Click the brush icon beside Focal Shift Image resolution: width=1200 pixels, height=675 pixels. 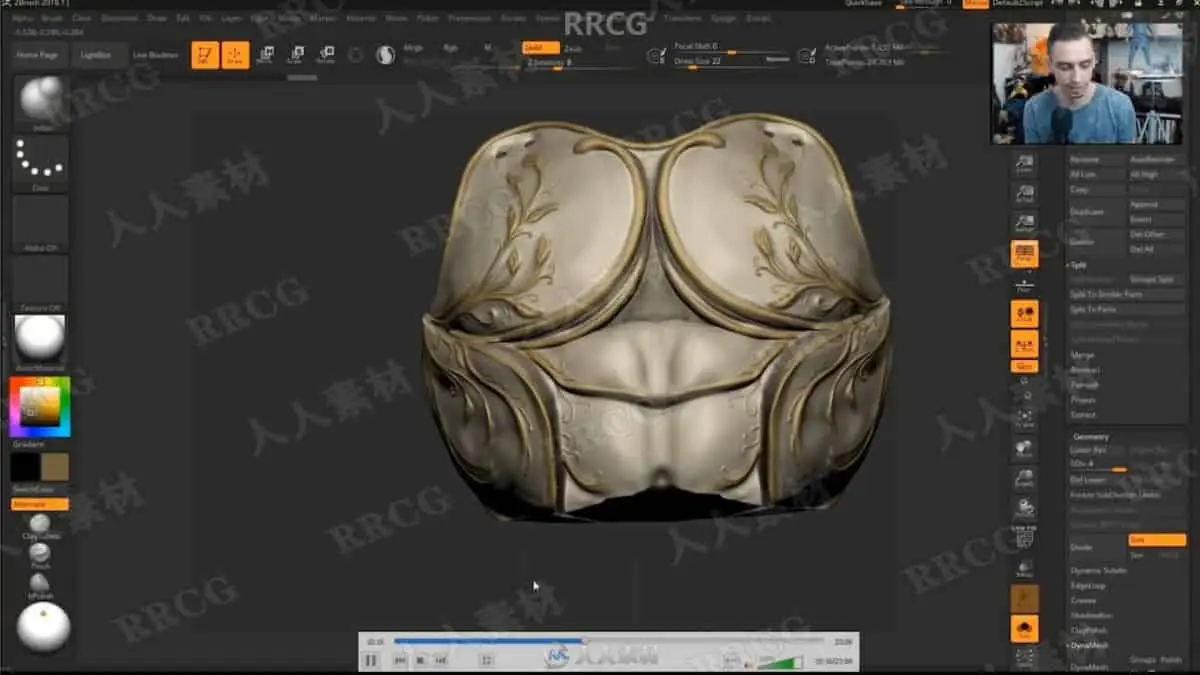(656, 56)
